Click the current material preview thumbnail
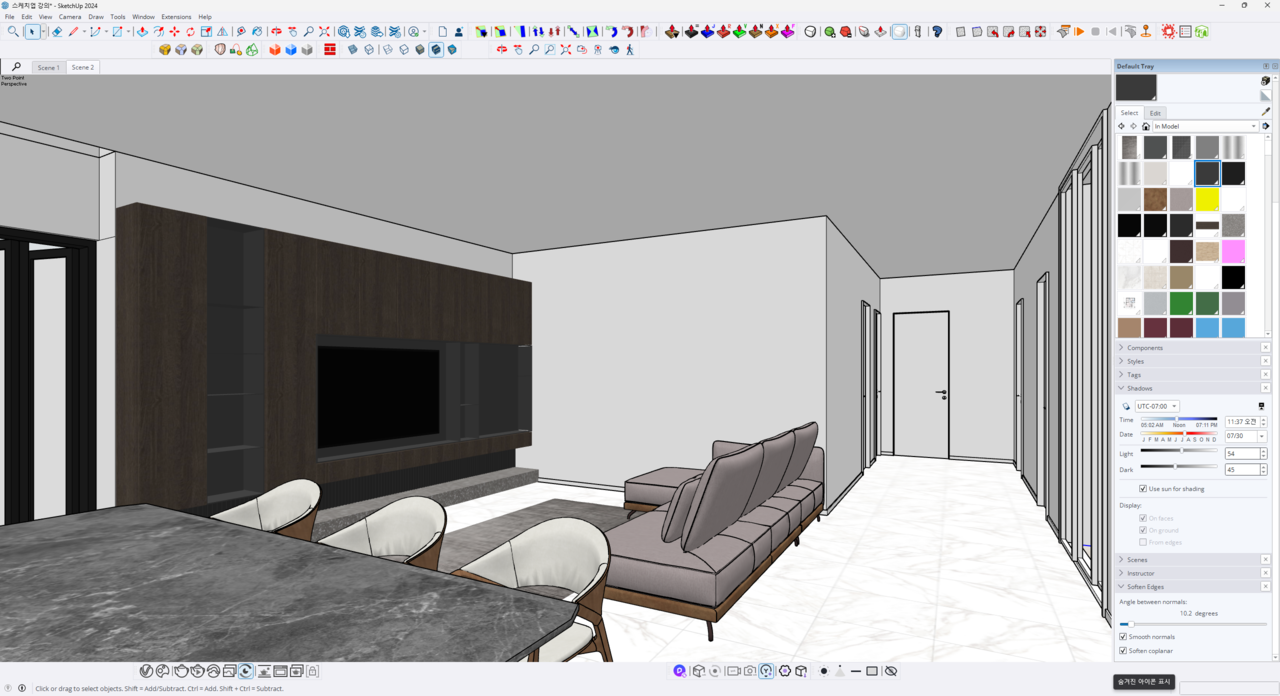Viewport: 1280px width, 696px height. pos(1136,87)
